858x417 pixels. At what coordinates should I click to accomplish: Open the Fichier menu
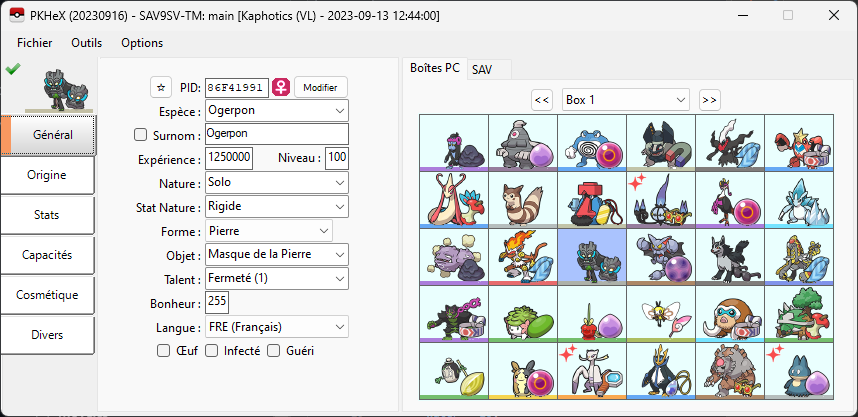tap(34, 43)
